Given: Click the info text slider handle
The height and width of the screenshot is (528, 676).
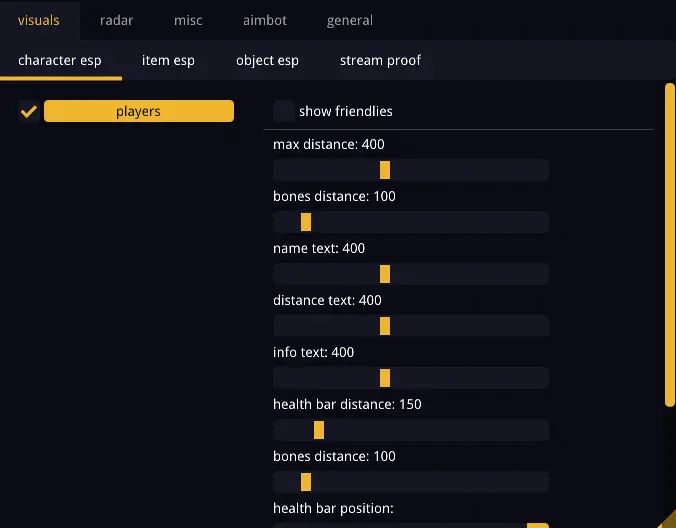Looking at the screenshot, I should (385, 378).
